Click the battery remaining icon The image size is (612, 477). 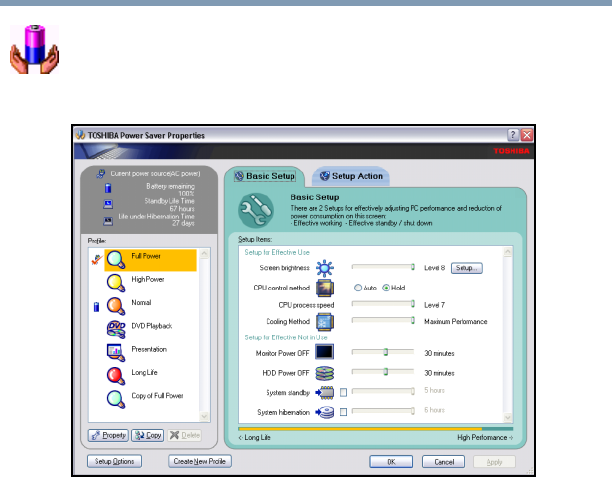(108, 188)
